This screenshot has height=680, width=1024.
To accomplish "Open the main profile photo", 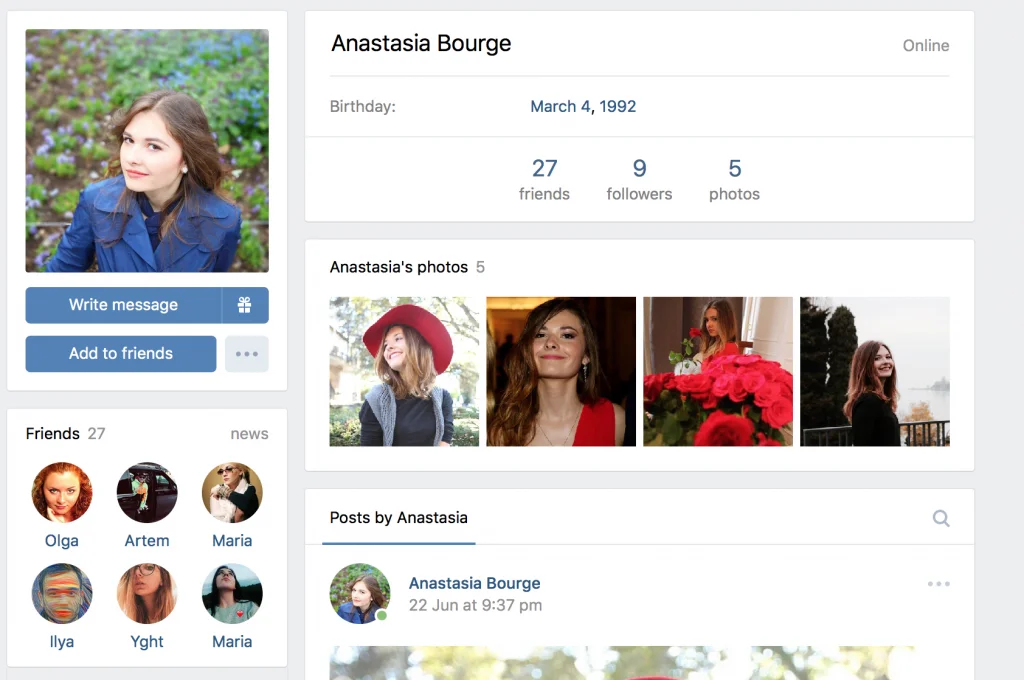I will tap(147, 150).
